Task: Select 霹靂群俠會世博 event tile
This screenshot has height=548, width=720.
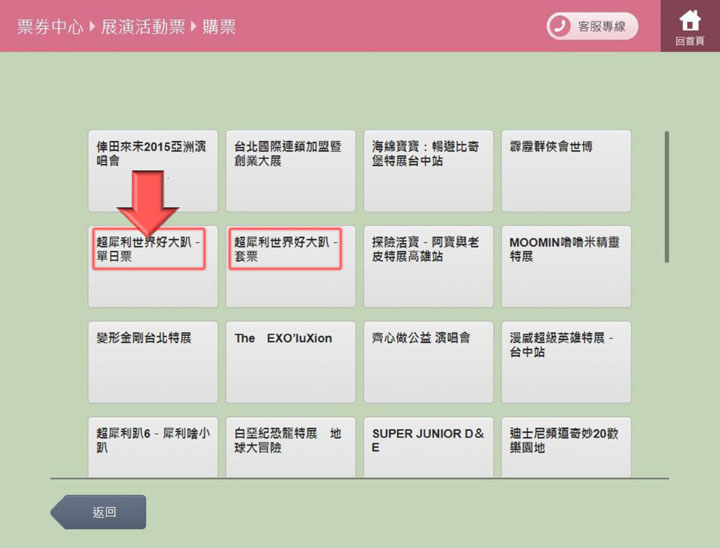Action: [566, 170]
